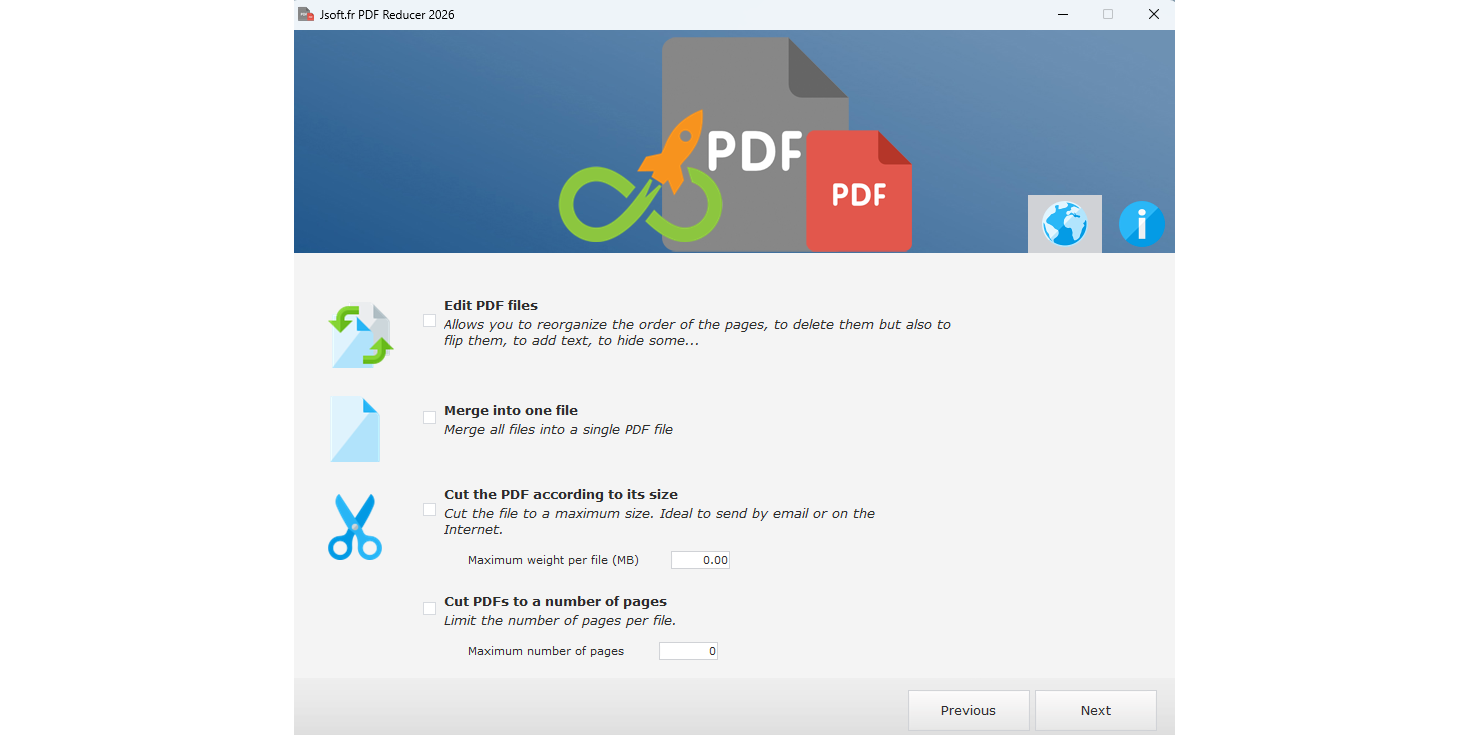Open the language selection globe icon
The width and height of the screenshot is (1470, 735).
click(x=1064, y=224)
